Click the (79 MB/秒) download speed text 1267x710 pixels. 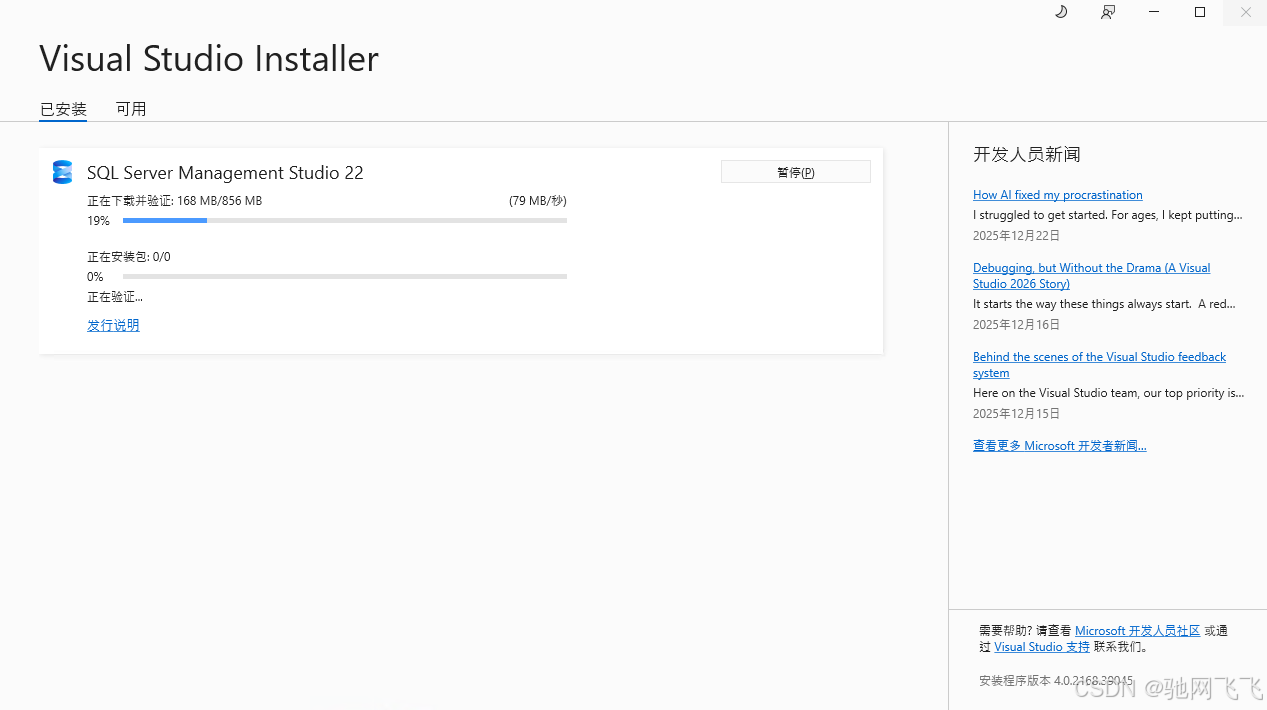click(538, 201)
